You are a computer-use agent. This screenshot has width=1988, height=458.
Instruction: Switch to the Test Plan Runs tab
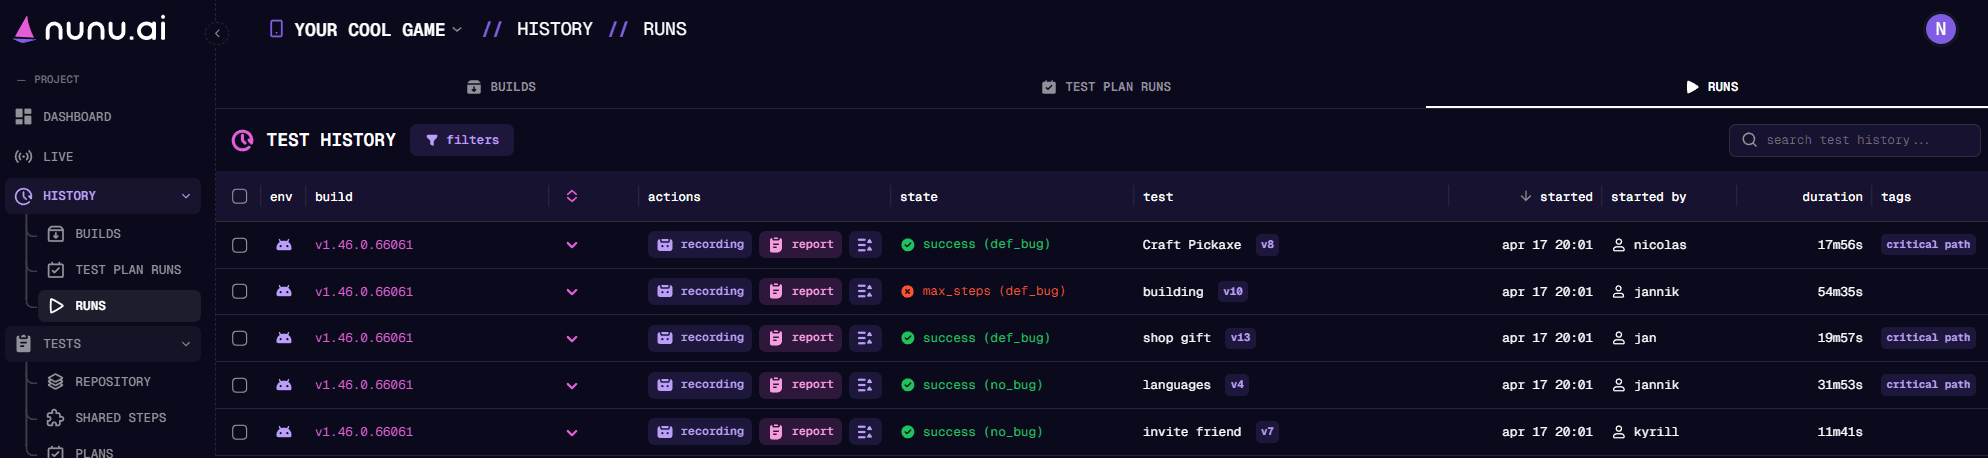point(1106,87)
